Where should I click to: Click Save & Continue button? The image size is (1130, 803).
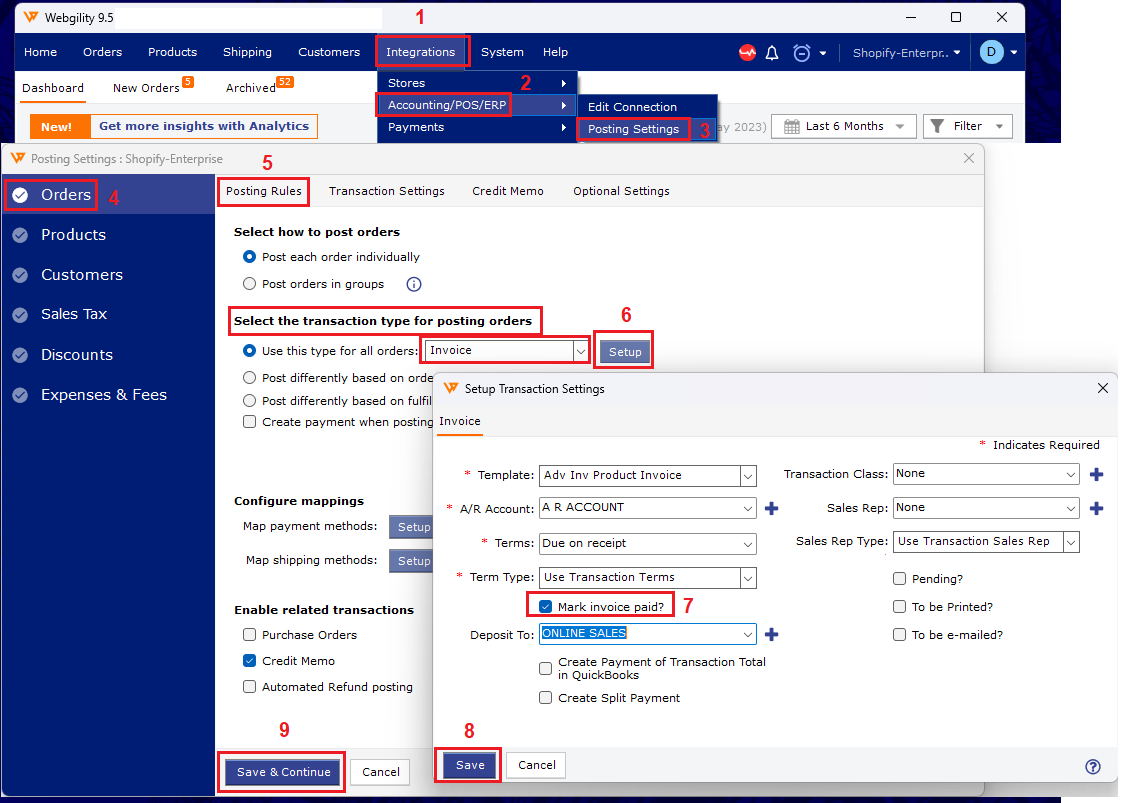[283, 772]
